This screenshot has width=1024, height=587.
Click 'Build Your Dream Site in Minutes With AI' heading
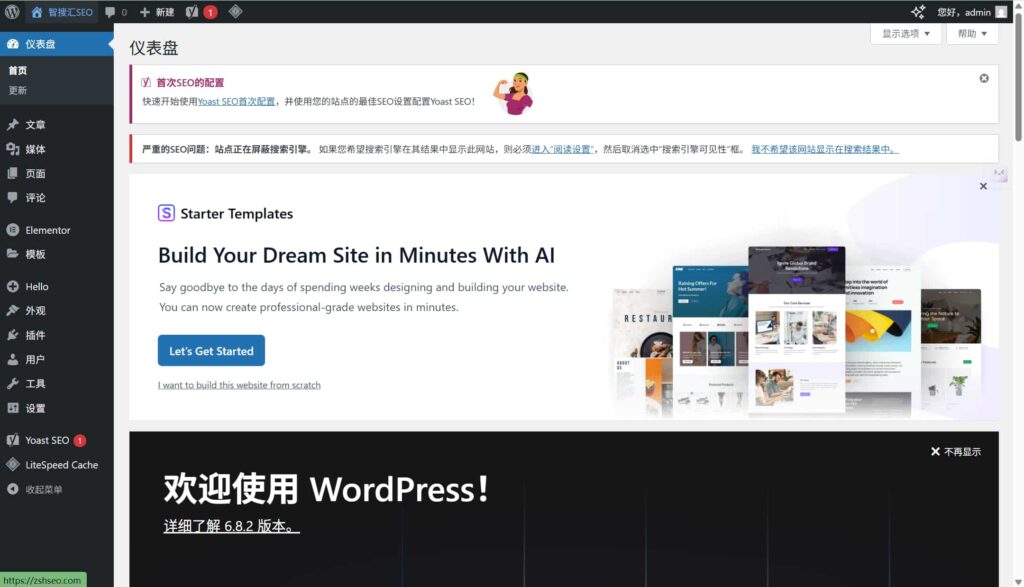point(357,255)
